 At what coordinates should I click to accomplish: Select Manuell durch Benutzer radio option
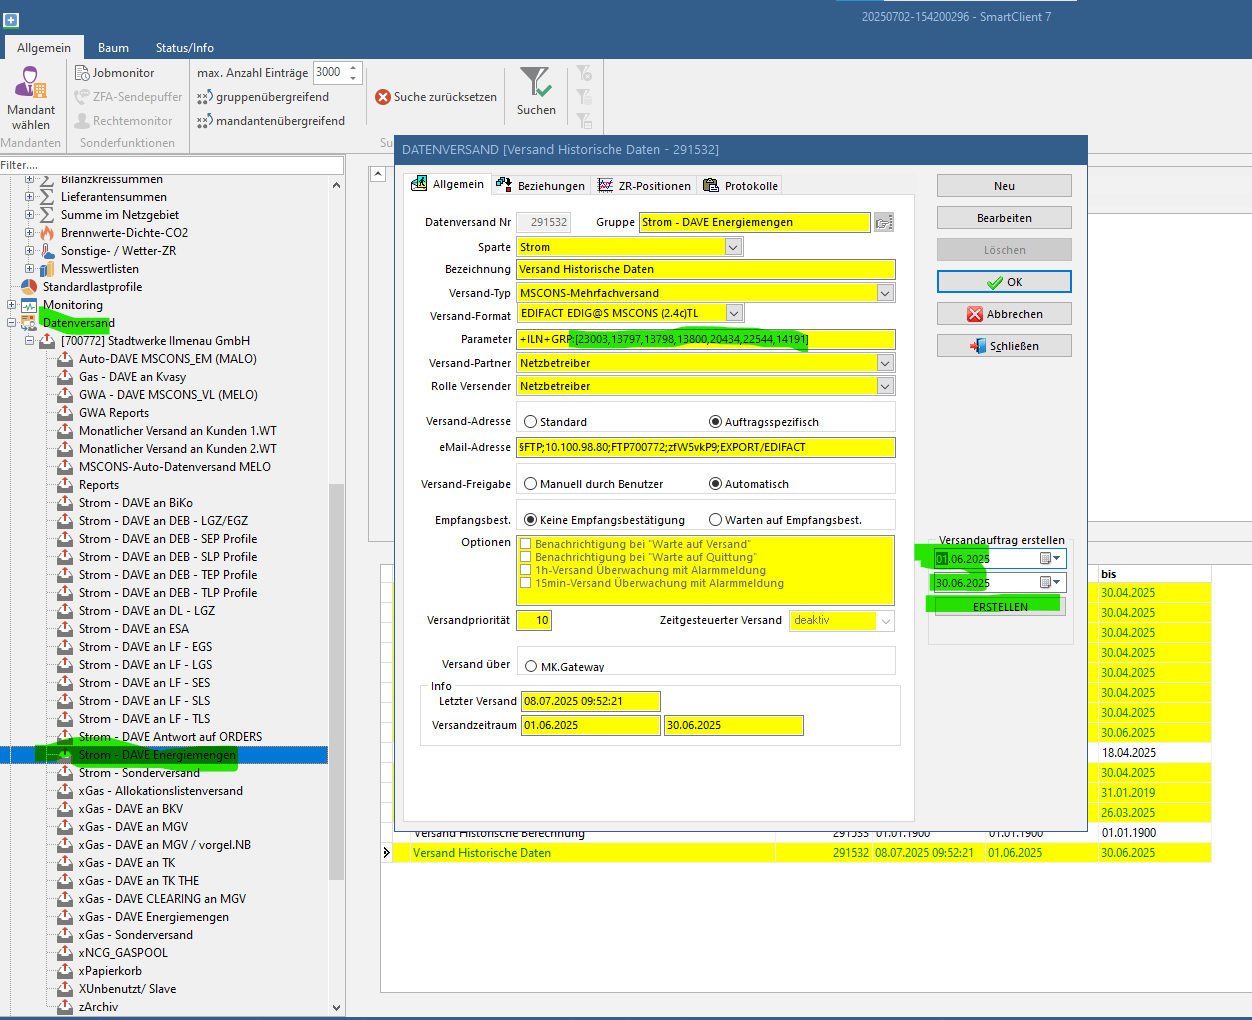pyautogui.click(x=530, y=484)
